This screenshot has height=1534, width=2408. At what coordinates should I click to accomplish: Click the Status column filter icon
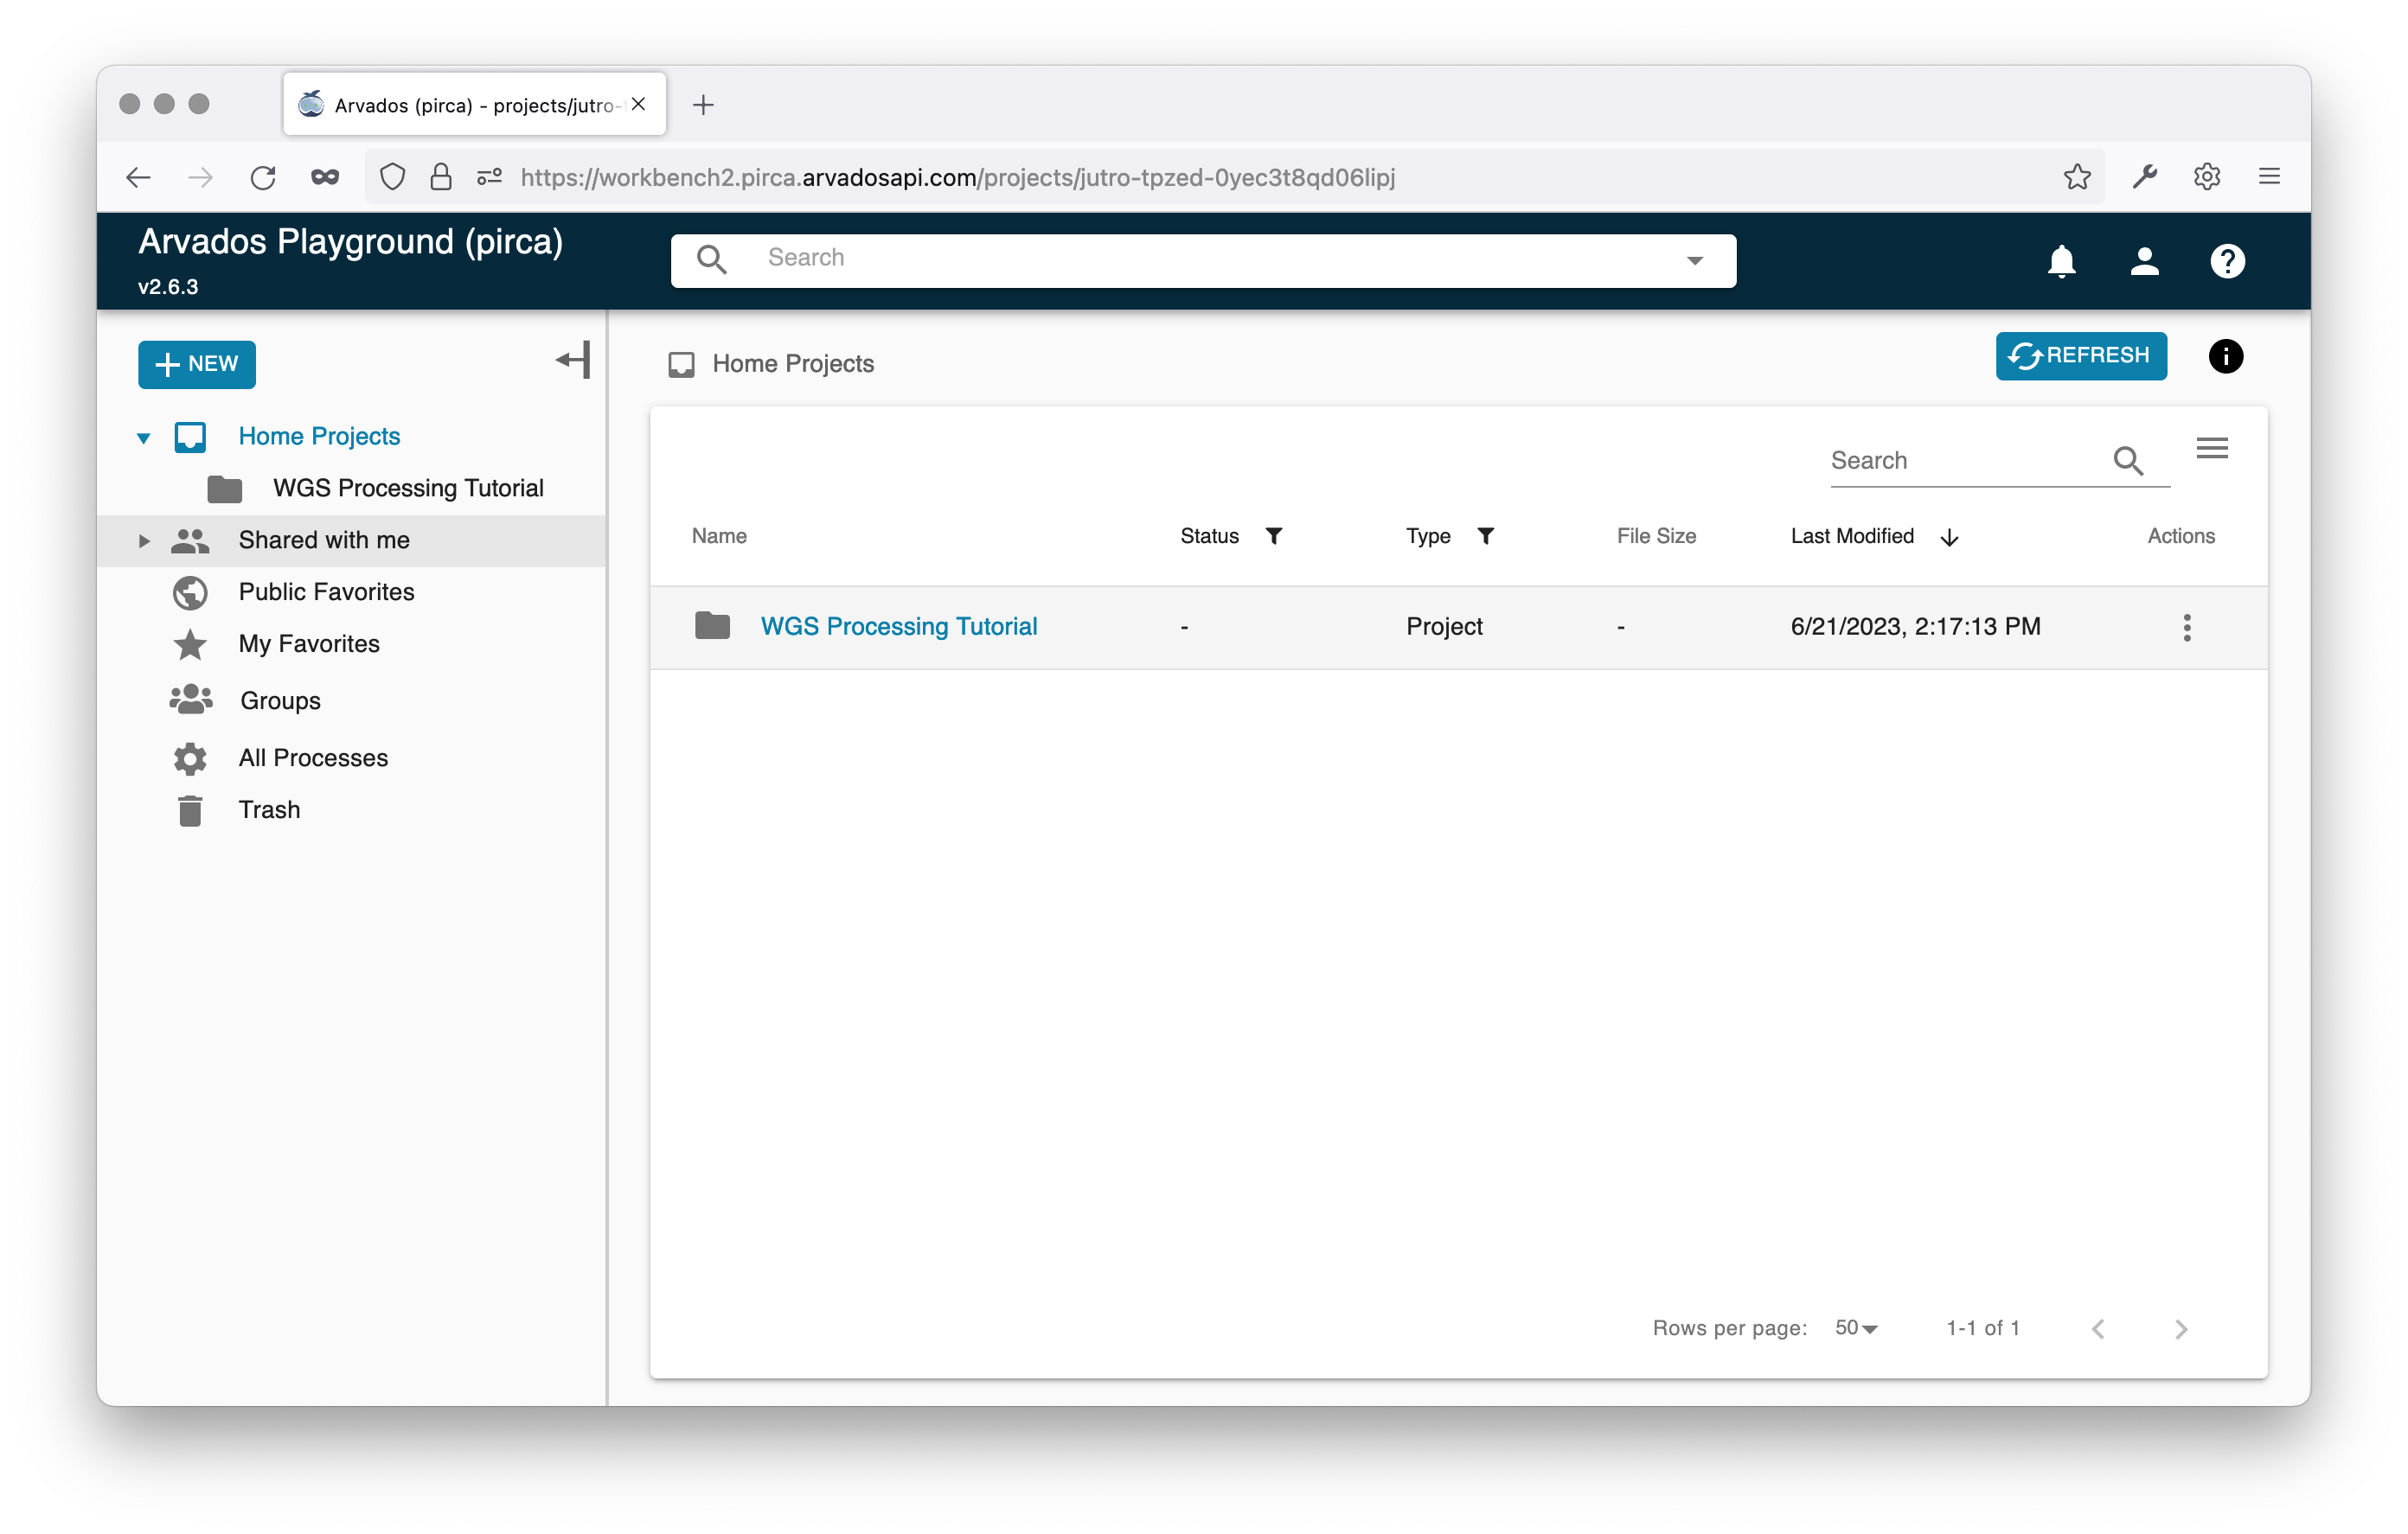(1273, 536)
